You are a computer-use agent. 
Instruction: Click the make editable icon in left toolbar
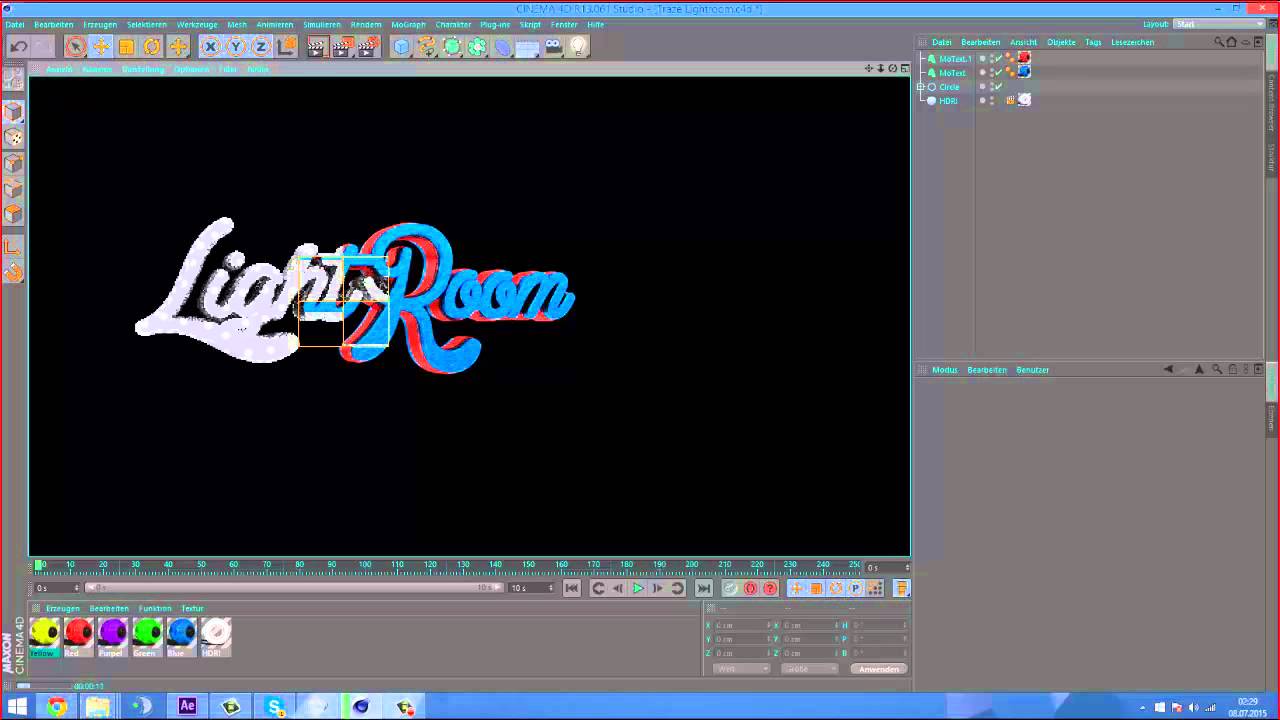click(x=13, y=80)
